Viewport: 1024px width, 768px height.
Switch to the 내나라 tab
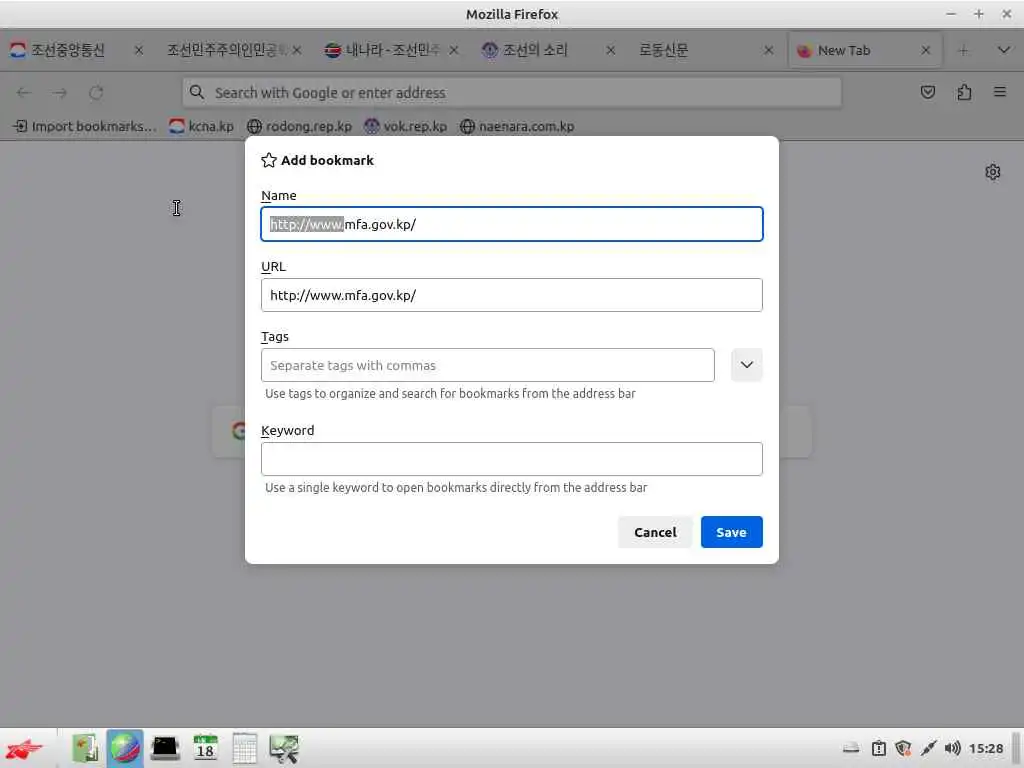pyautogui.click(x=392, y=50)
